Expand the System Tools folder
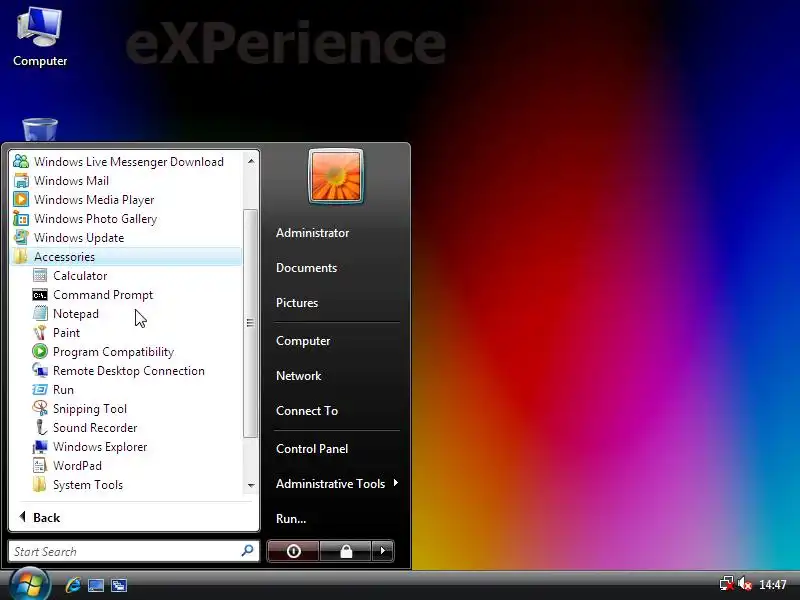This screenshot has height=600, width=800. (x=126, y=485)
